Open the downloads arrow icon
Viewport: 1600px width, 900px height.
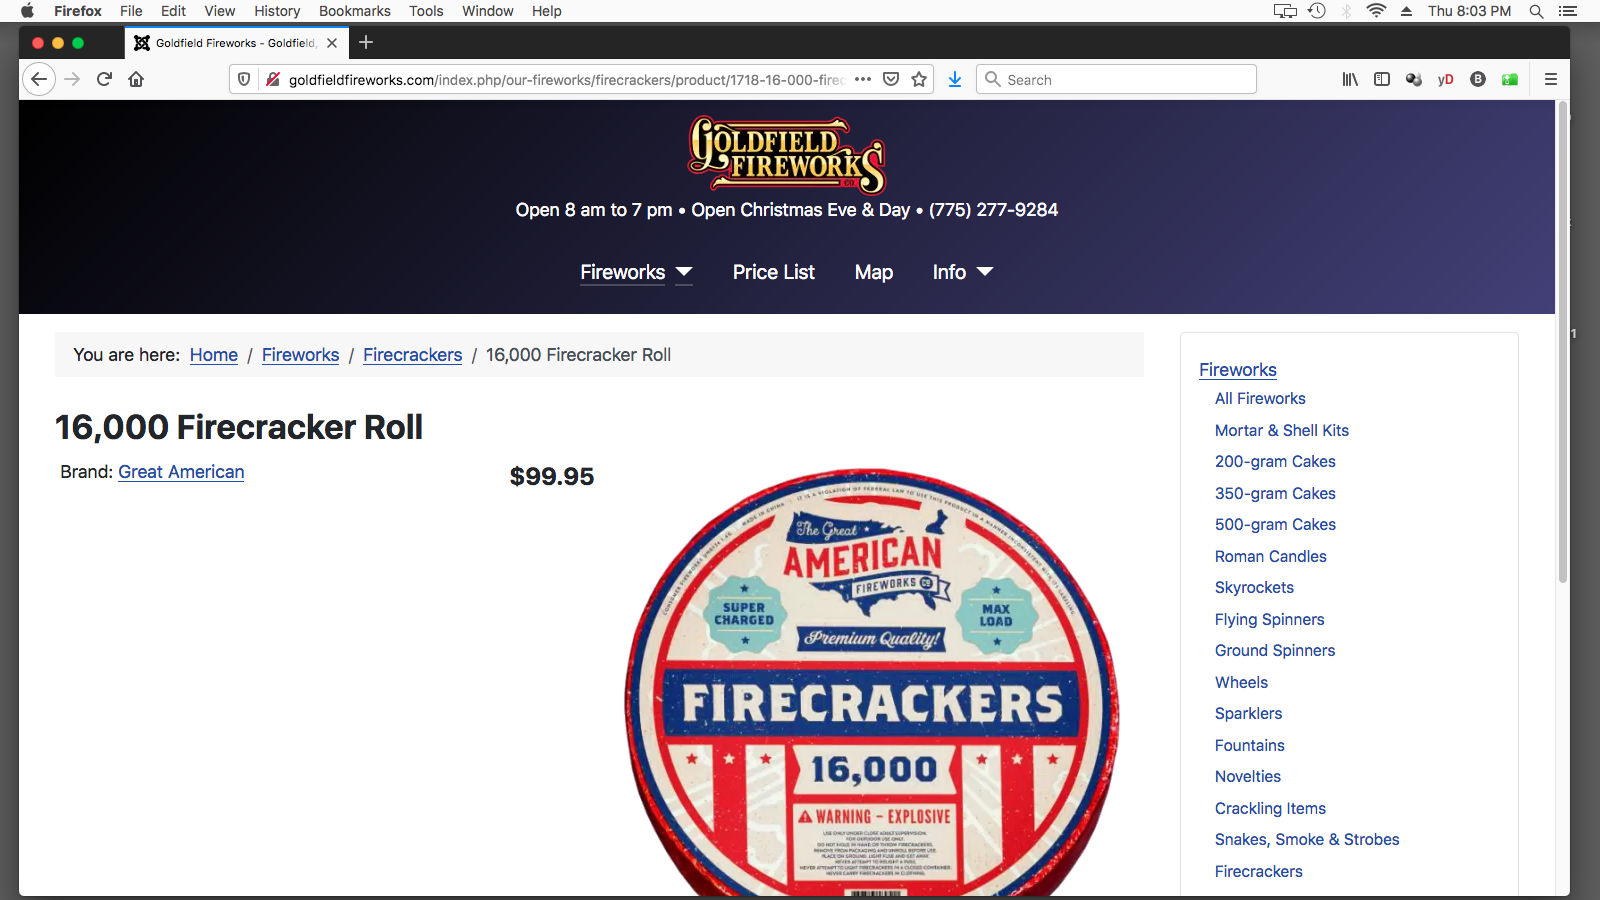[955, 79]
